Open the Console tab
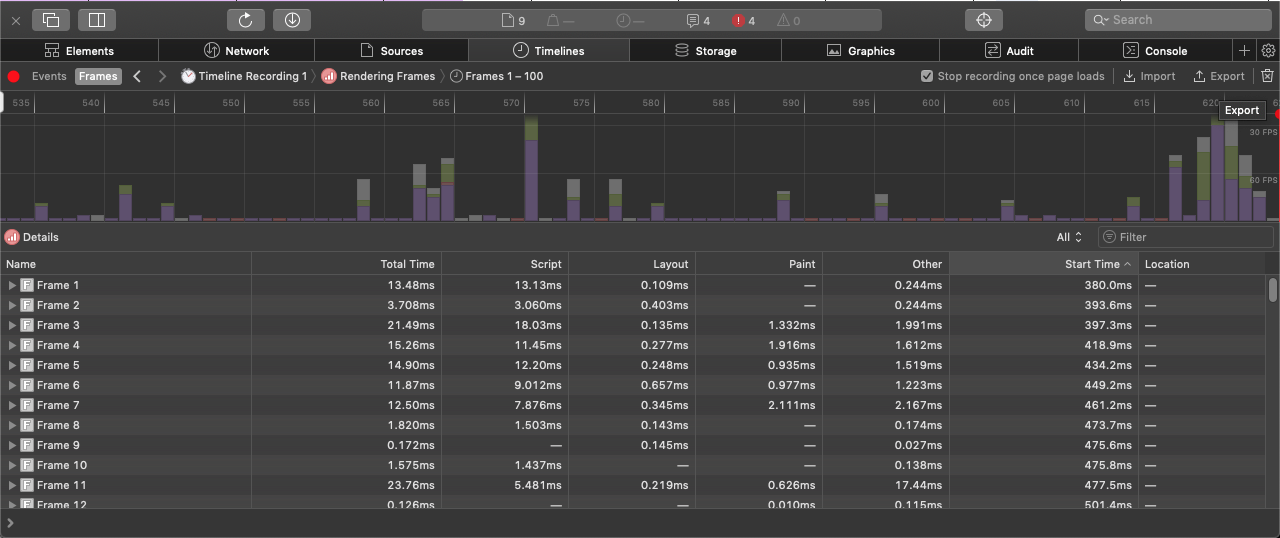Screen dimensions: 1280x538 tap(1155, 50)
